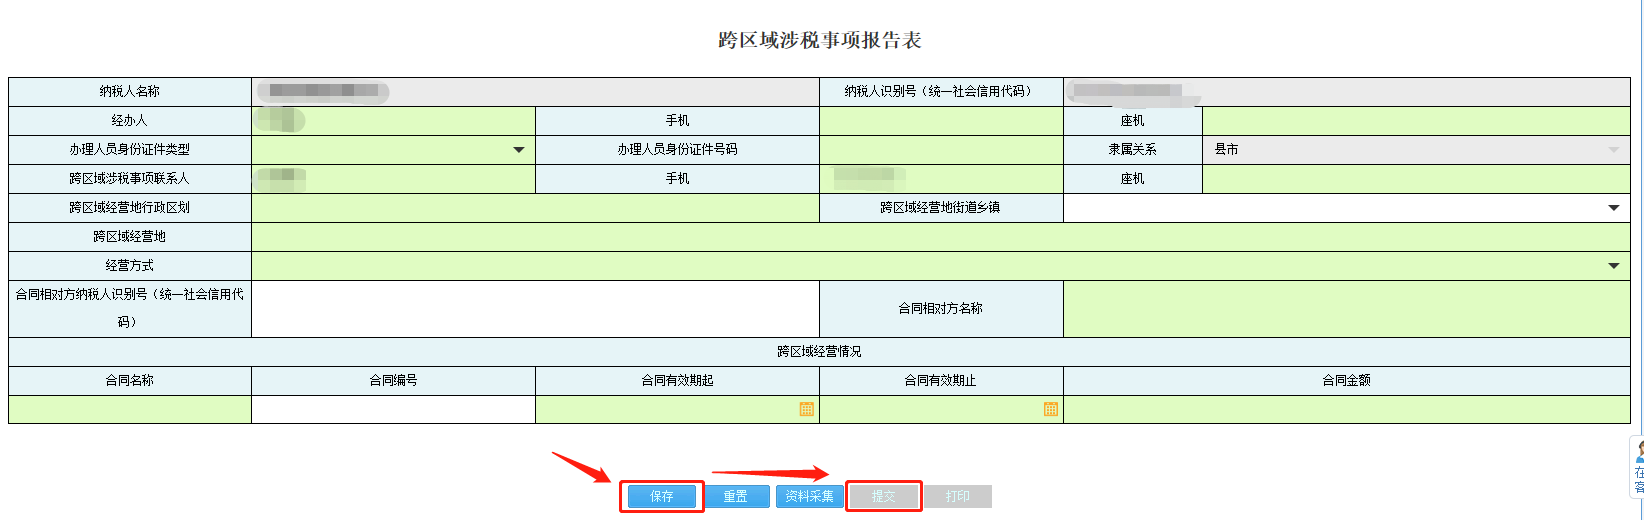Click into the 跨区域经营地 text field
1644x520 pixels.
[940, 237]
